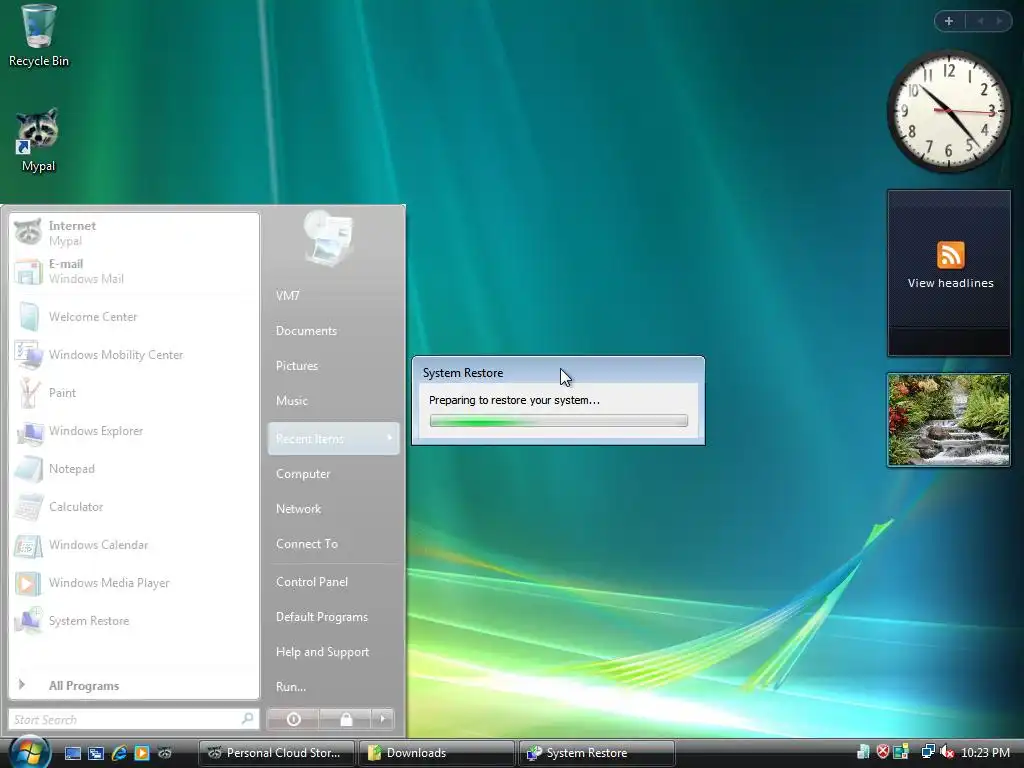
Task: Open Calculator from the Start menu
Action: [134, 507]
